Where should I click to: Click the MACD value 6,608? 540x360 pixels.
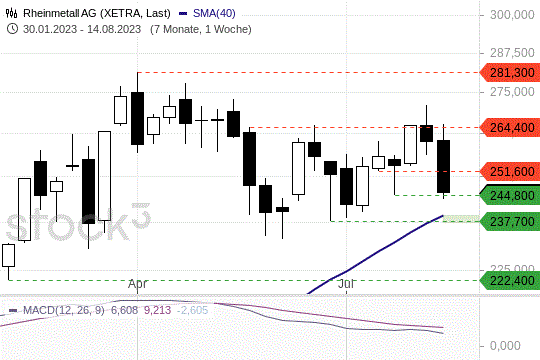[124, 310]
